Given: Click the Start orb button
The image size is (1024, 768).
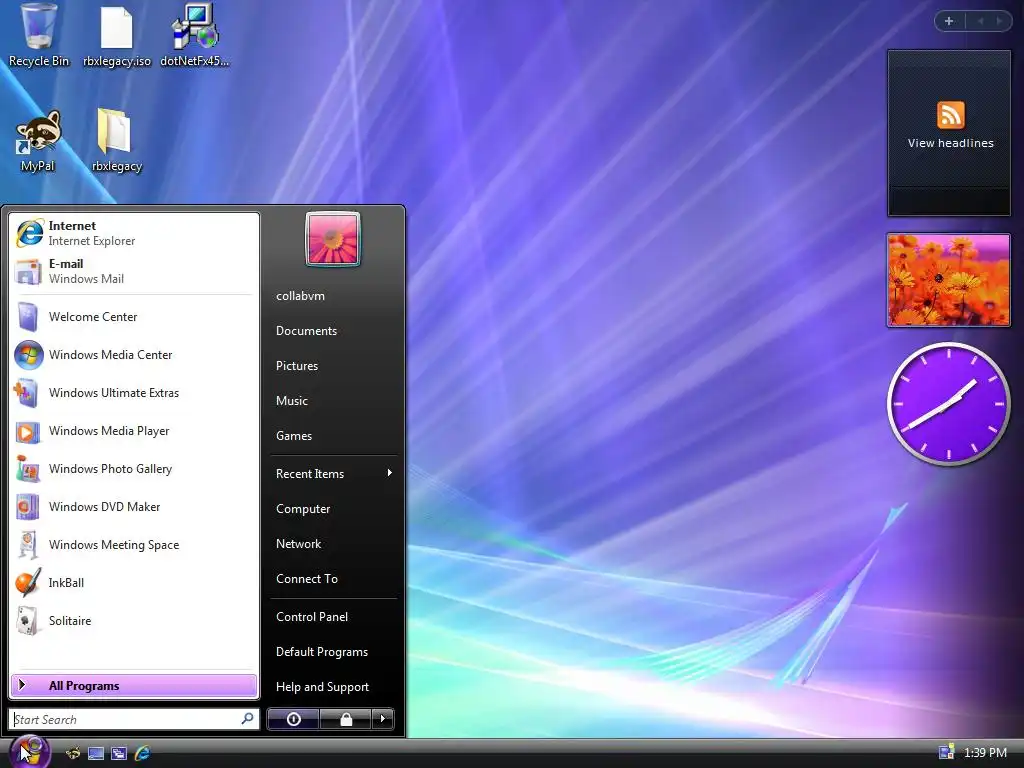Looking at the screenshot, I should tap(29, 752).
